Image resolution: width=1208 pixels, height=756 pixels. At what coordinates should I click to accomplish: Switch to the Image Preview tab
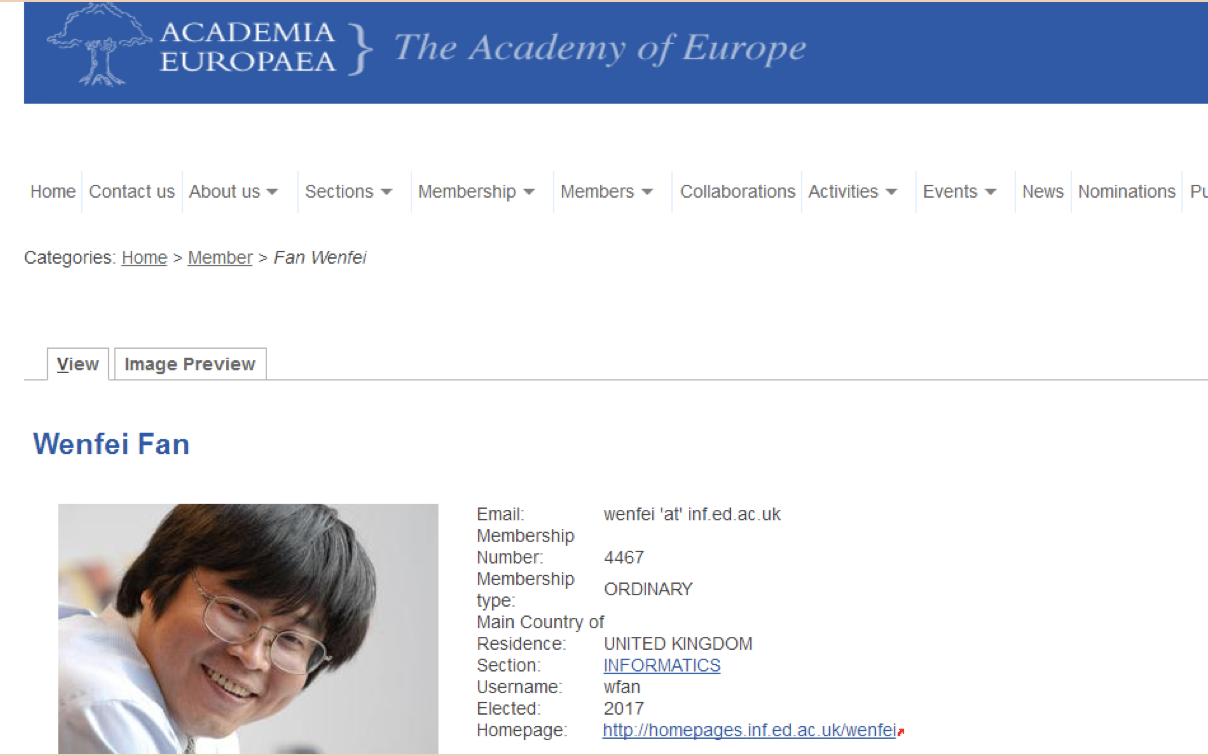click(190, 364)
